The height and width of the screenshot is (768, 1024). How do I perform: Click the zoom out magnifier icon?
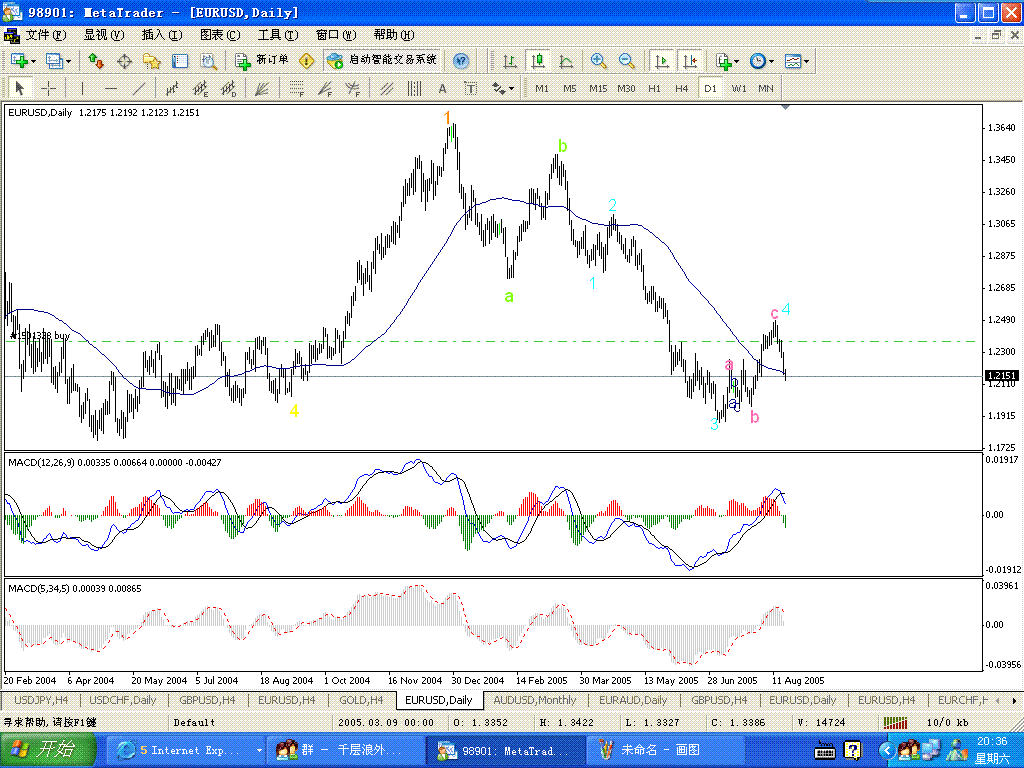627,61
